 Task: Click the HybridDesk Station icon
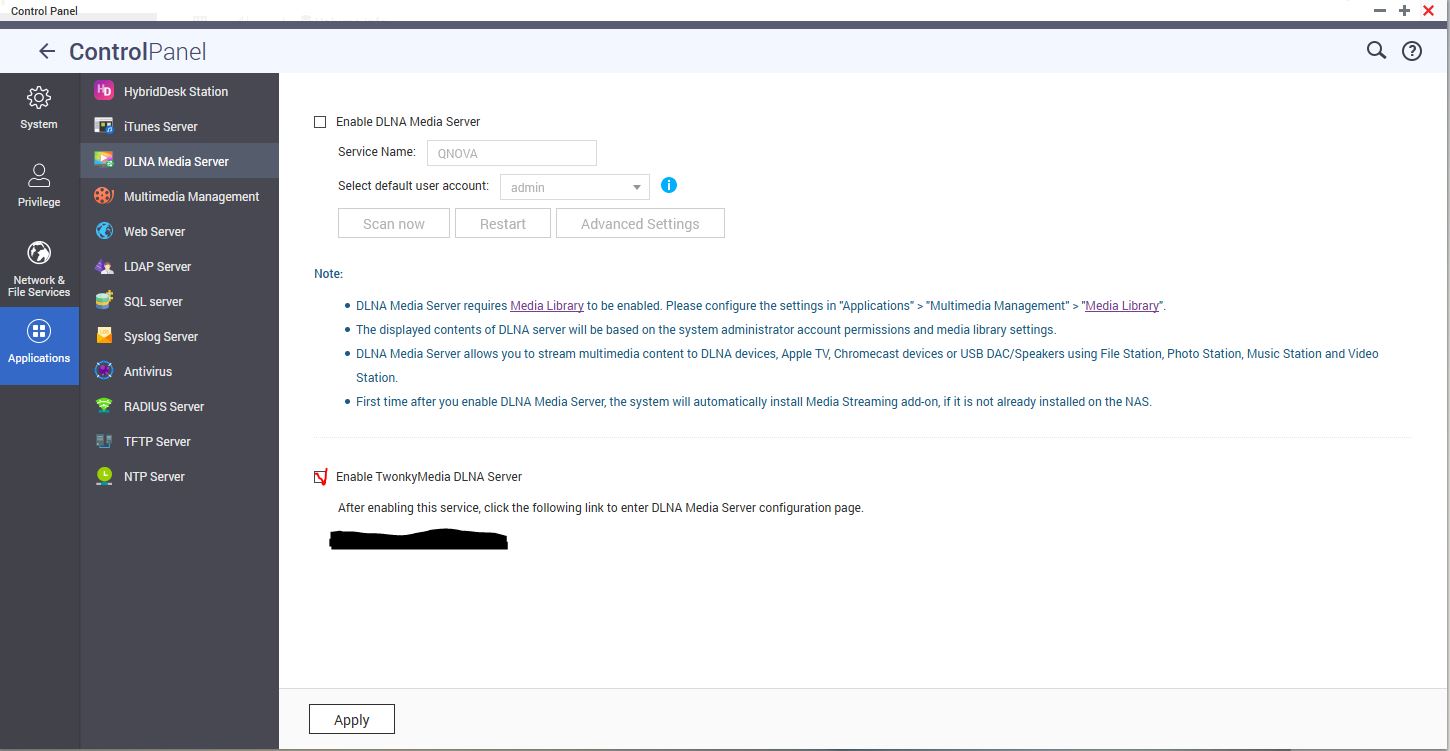[104, 91]
